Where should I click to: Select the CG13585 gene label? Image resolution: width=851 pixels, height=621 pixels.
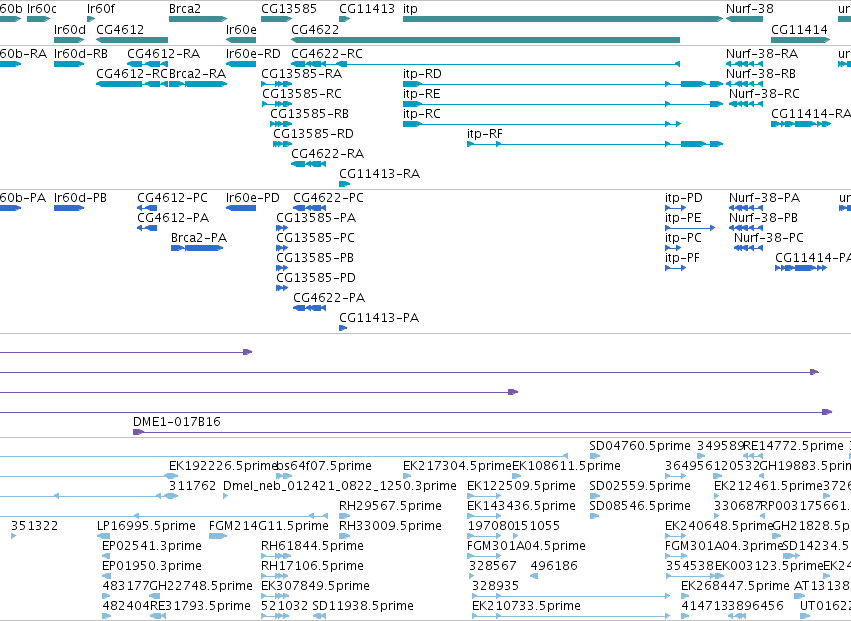click(x=289, y=9)
